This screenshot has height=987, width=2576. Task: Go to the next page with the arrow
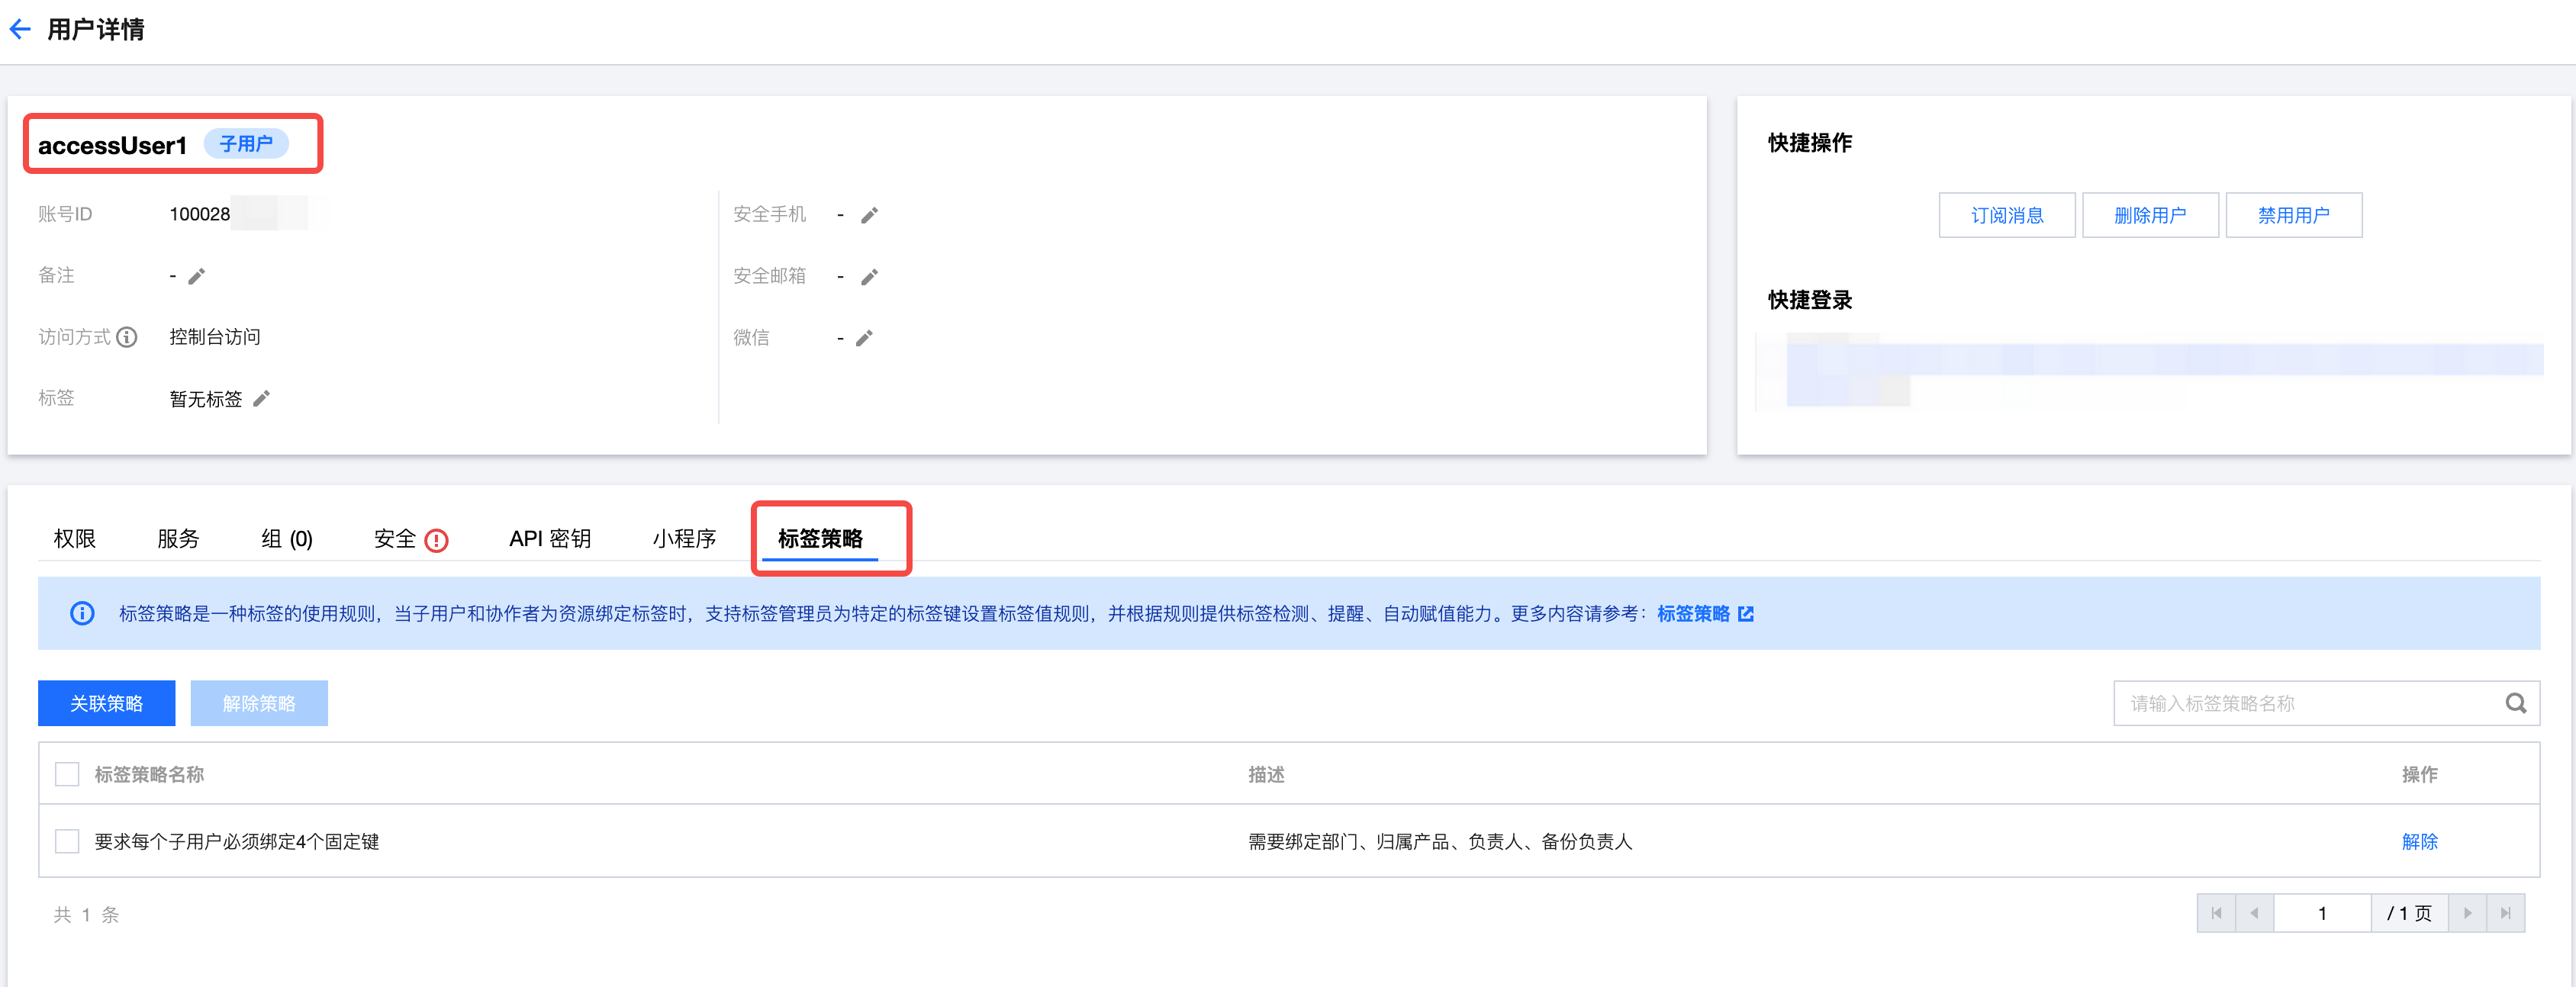tap(2467, 913)
